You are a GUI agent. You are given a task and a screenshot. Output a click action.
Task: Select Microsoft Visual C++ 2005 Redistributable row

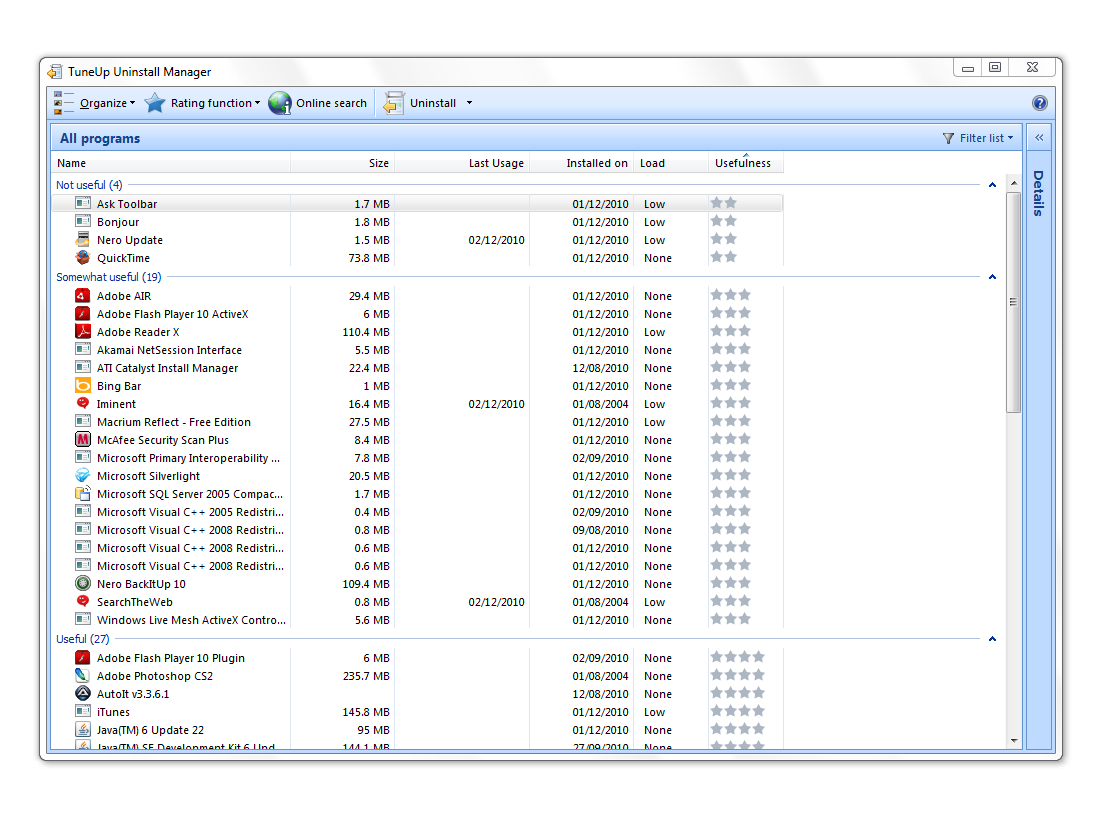tap(417, 512)
